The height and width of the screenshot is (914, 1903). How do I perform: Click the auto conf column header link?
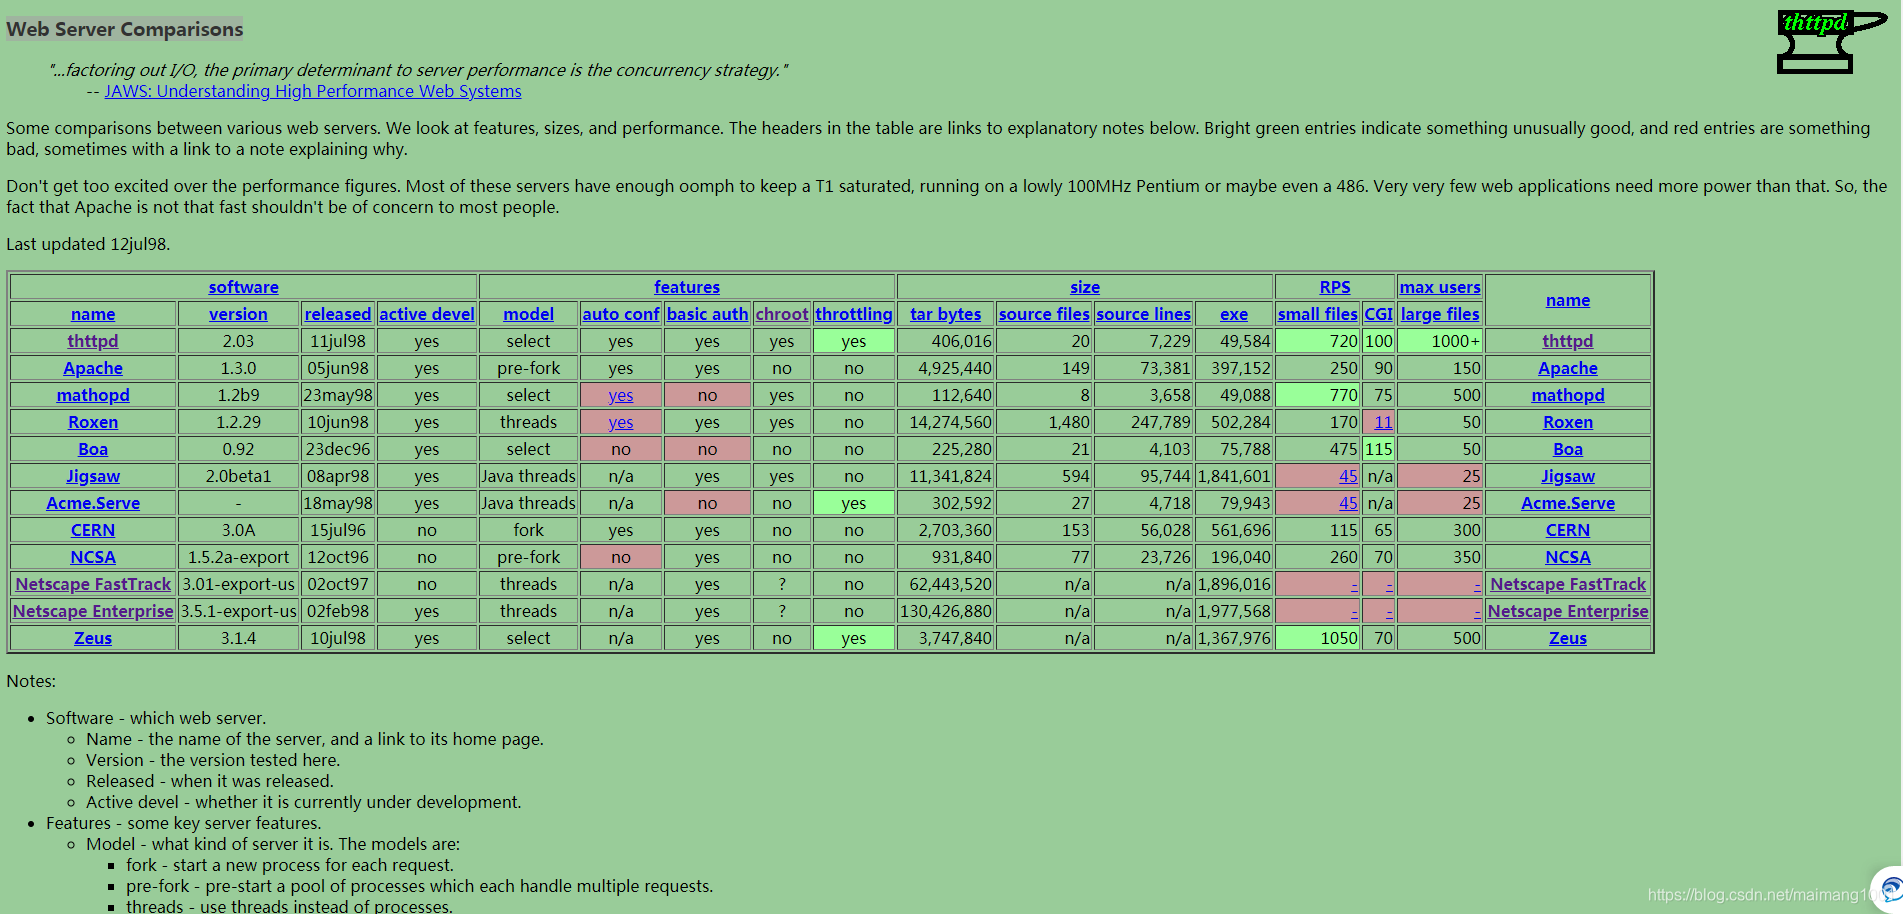point(621,314)
